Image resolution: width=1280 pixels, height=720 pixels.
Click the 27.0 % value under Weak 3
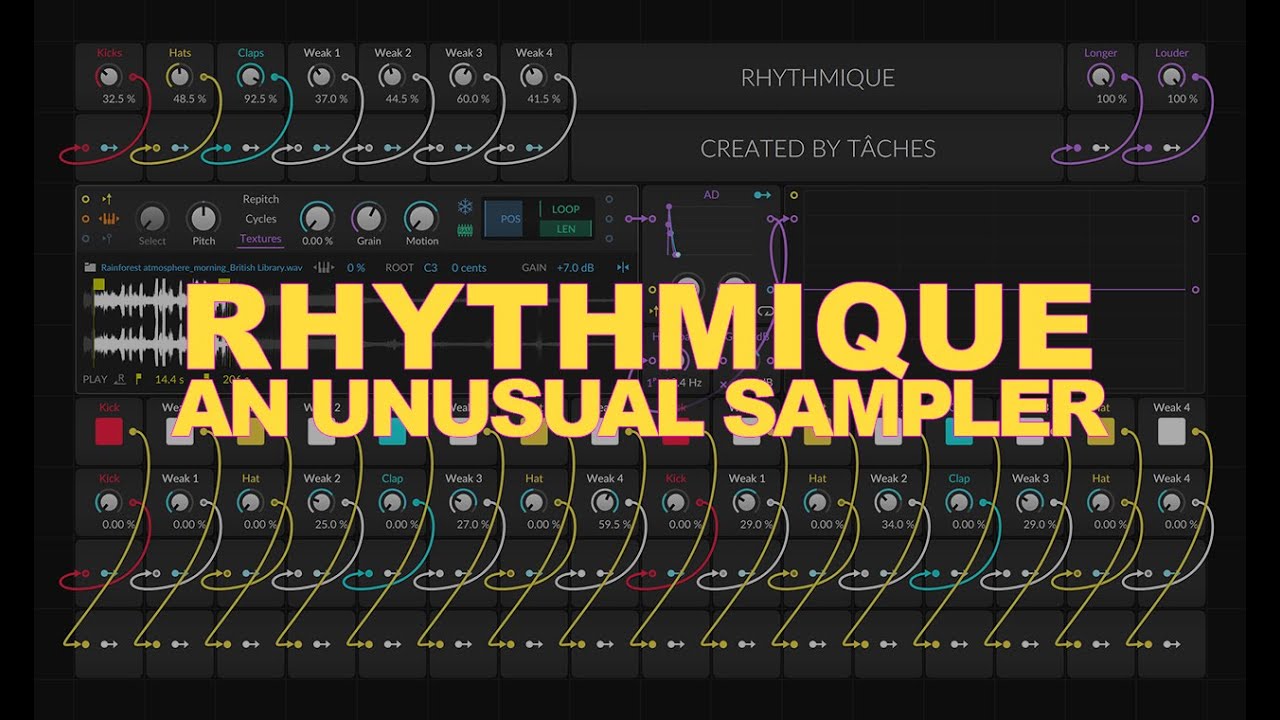pyautogui.click(x=473, y=524)
